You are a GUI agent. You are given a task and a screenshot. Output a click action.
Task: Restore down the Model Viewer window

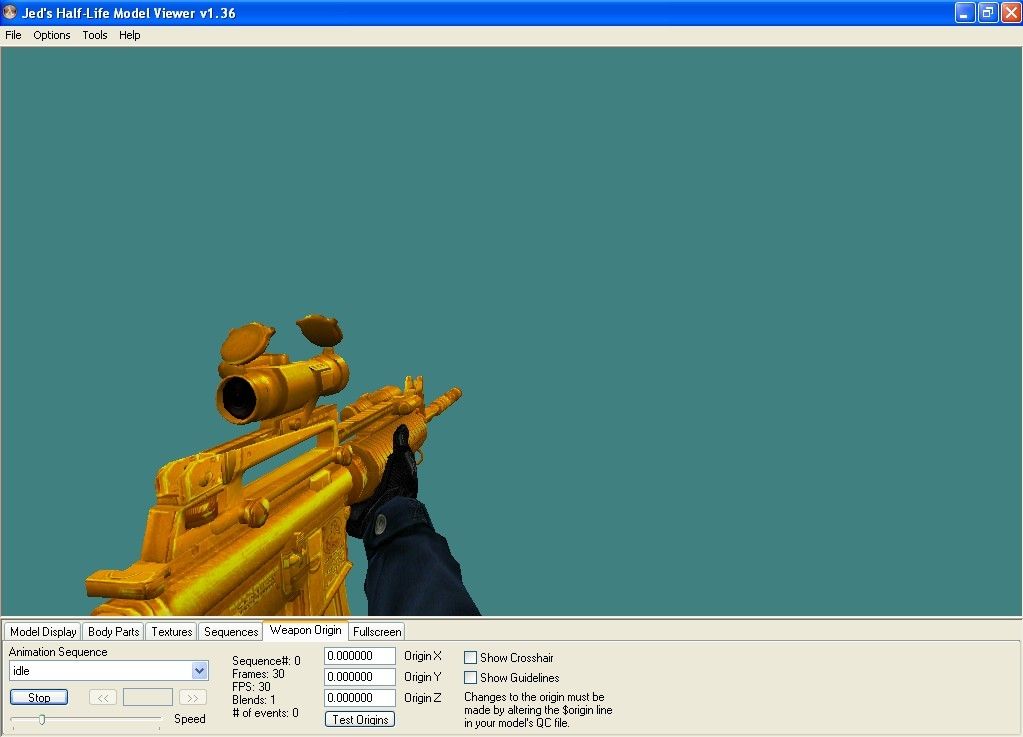click(988, 12)
